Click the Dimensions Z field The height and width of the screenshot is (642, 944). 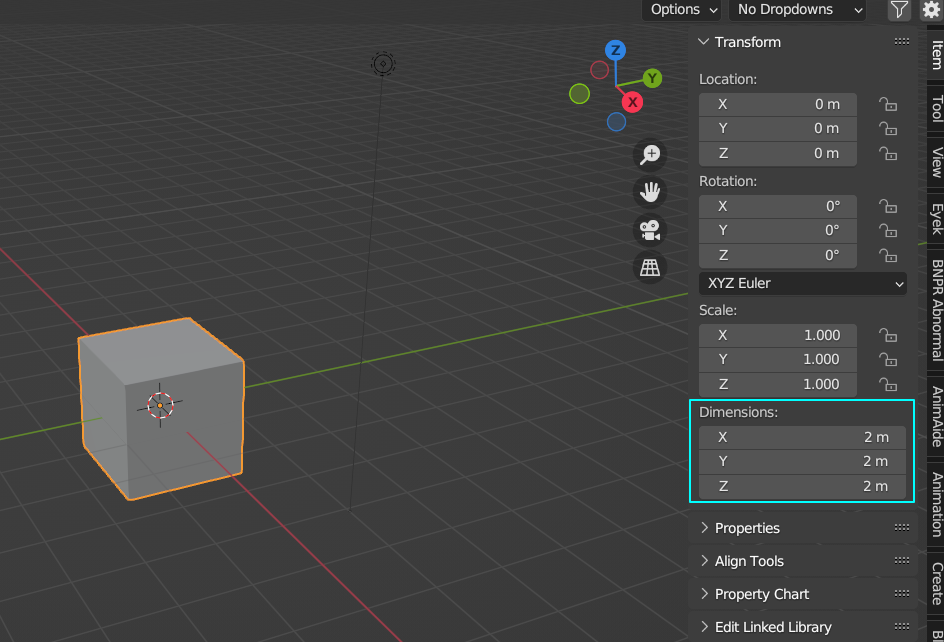(x=803, y=487)
